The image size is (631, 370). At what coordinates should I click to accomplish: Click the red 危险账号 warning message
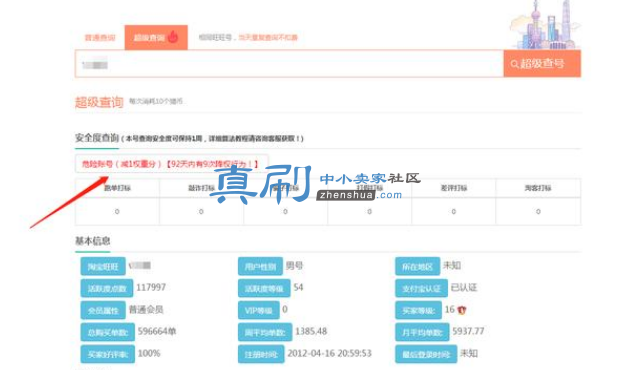click(170, 164)
